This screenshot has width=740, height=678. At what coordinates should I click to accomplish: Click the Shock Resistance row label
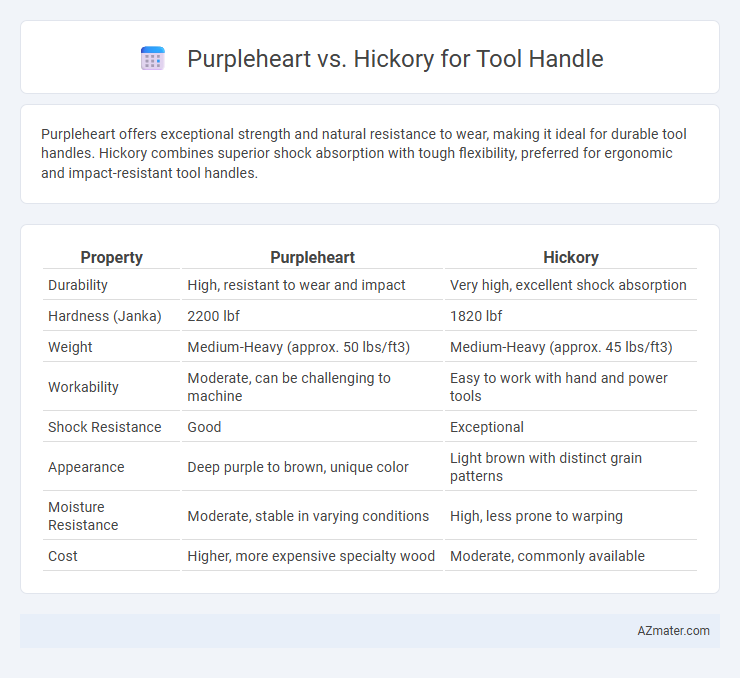coord(105,427)
